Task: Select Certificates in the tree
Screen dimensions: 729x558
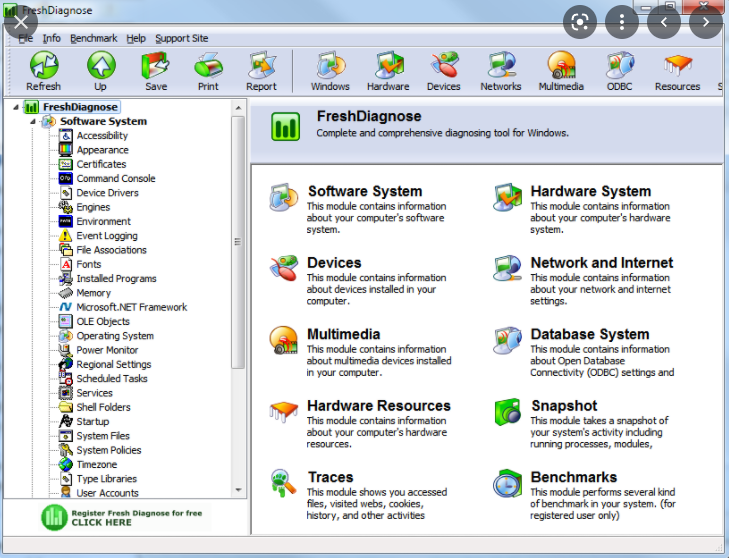Action: [x=101, y=165]
